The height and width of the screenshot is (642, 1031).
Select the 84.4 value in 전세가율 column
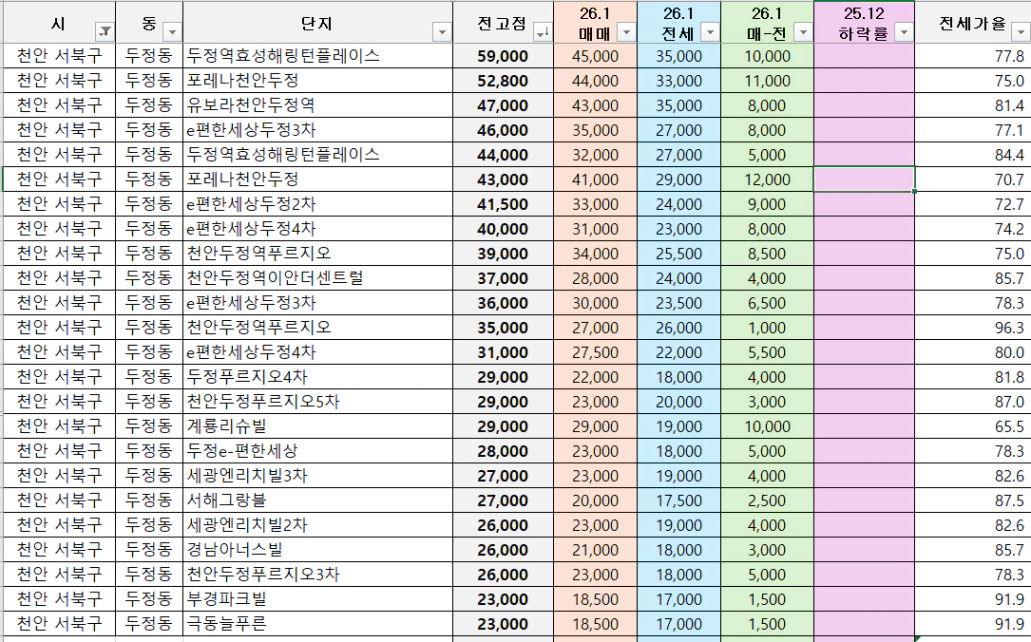click(972, 155)
